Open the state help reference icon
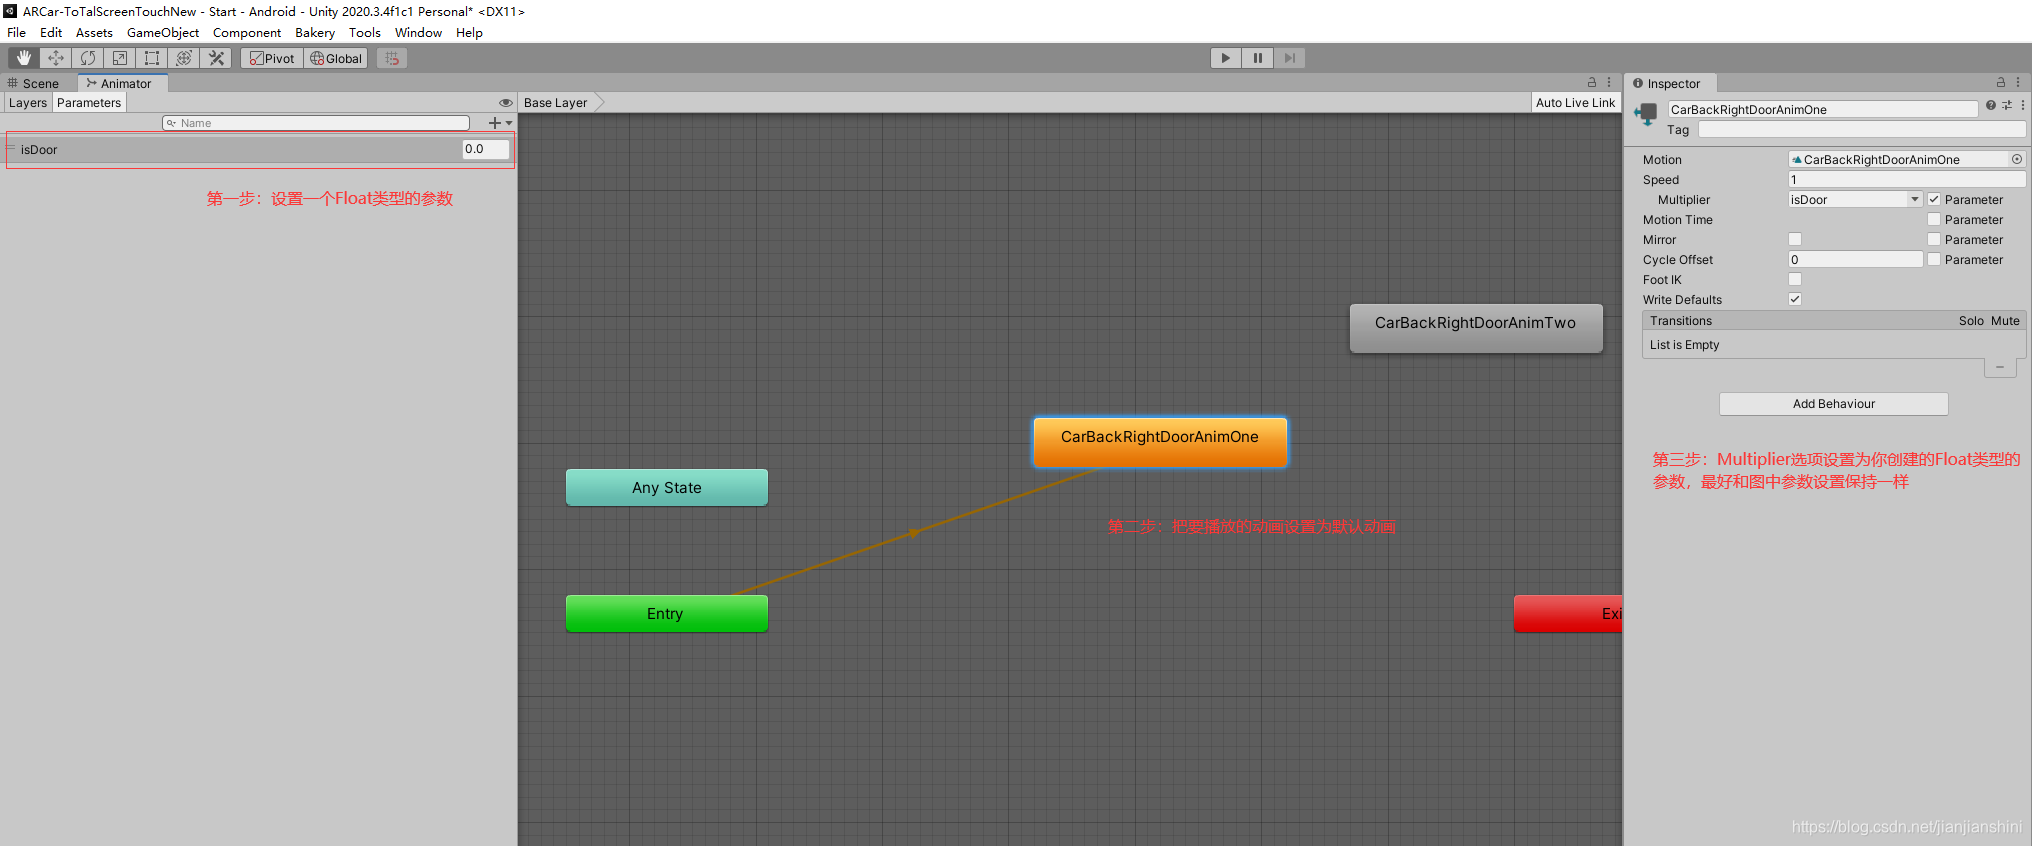 click(1990, 104)
